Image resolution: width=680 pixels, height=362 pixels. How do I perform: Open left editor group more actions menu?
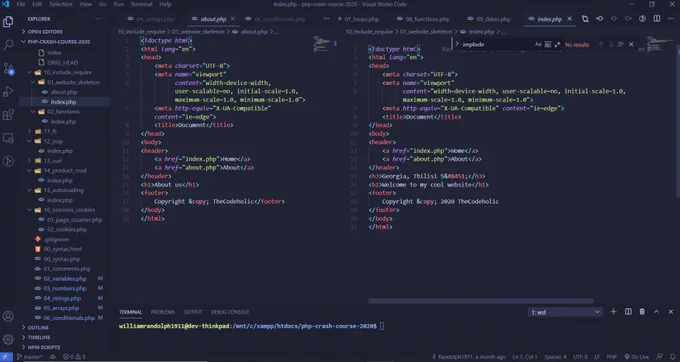pos(327,19)
